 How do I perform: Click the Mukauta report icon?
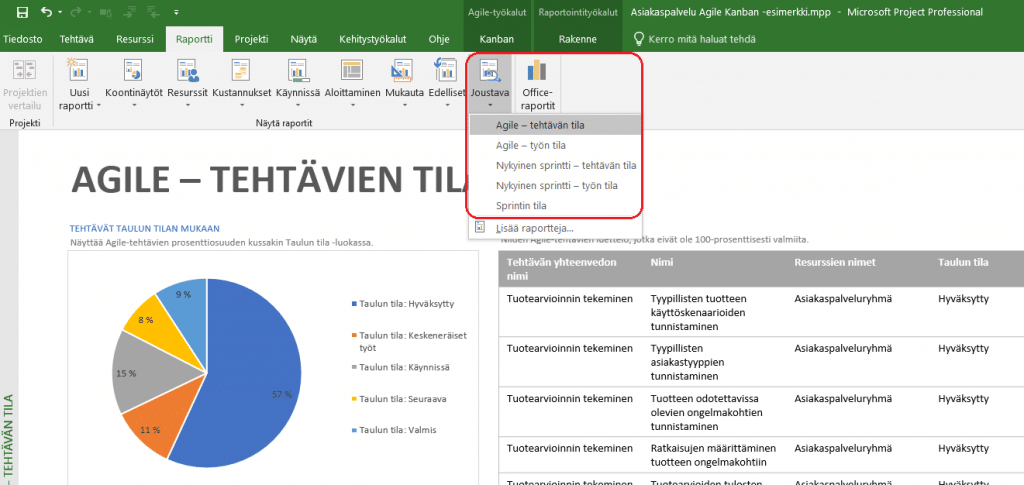(x=401, y=70)
